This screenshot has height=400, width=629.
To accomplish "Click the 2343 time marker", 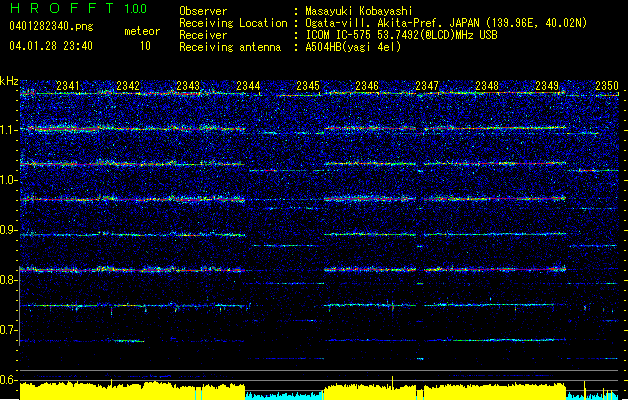I will (x=188, y=86).
